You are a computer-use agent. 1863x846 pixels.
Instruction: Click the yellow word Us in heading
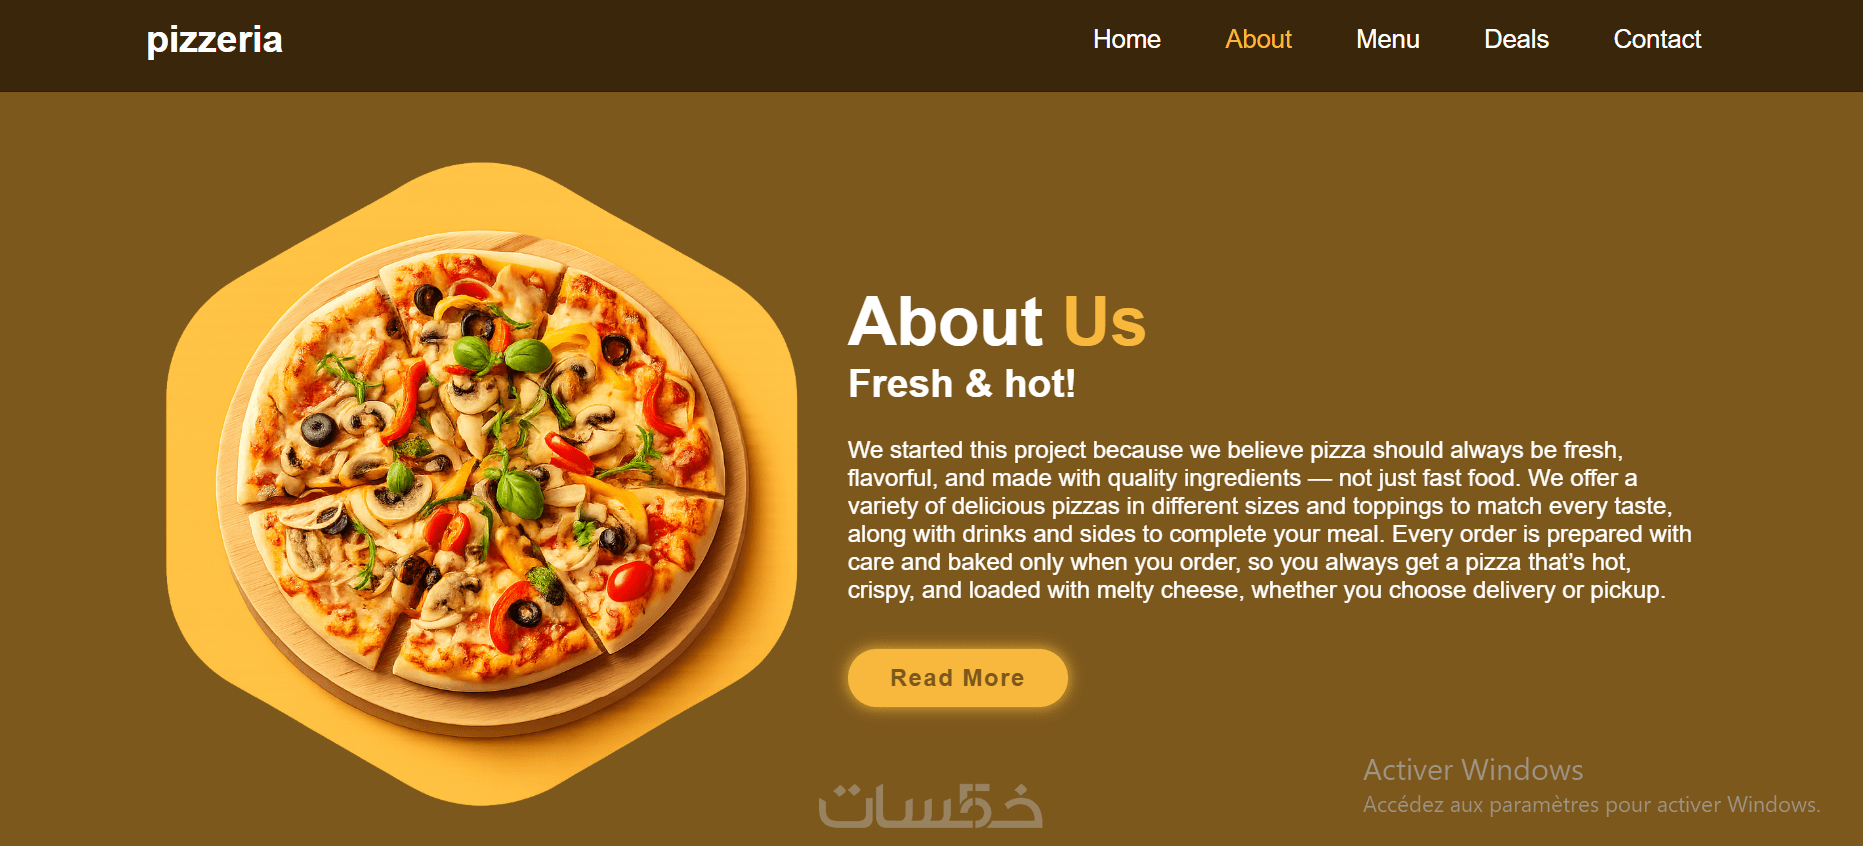(1104, 322)
